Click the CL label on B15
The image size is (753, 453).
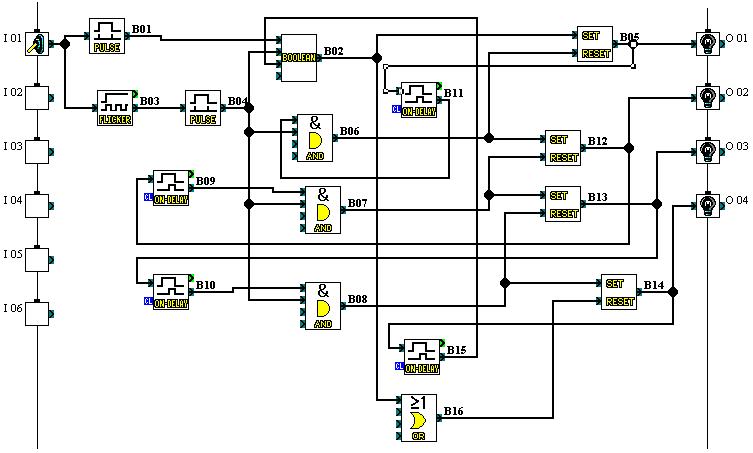coord(399,366)
